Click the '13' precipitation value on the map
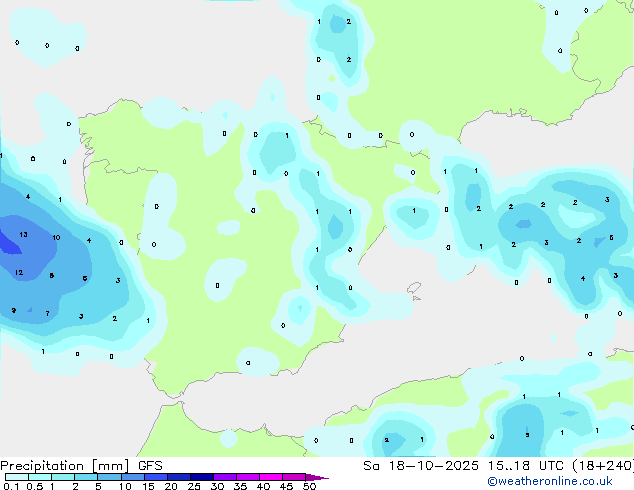 point(23,234)
